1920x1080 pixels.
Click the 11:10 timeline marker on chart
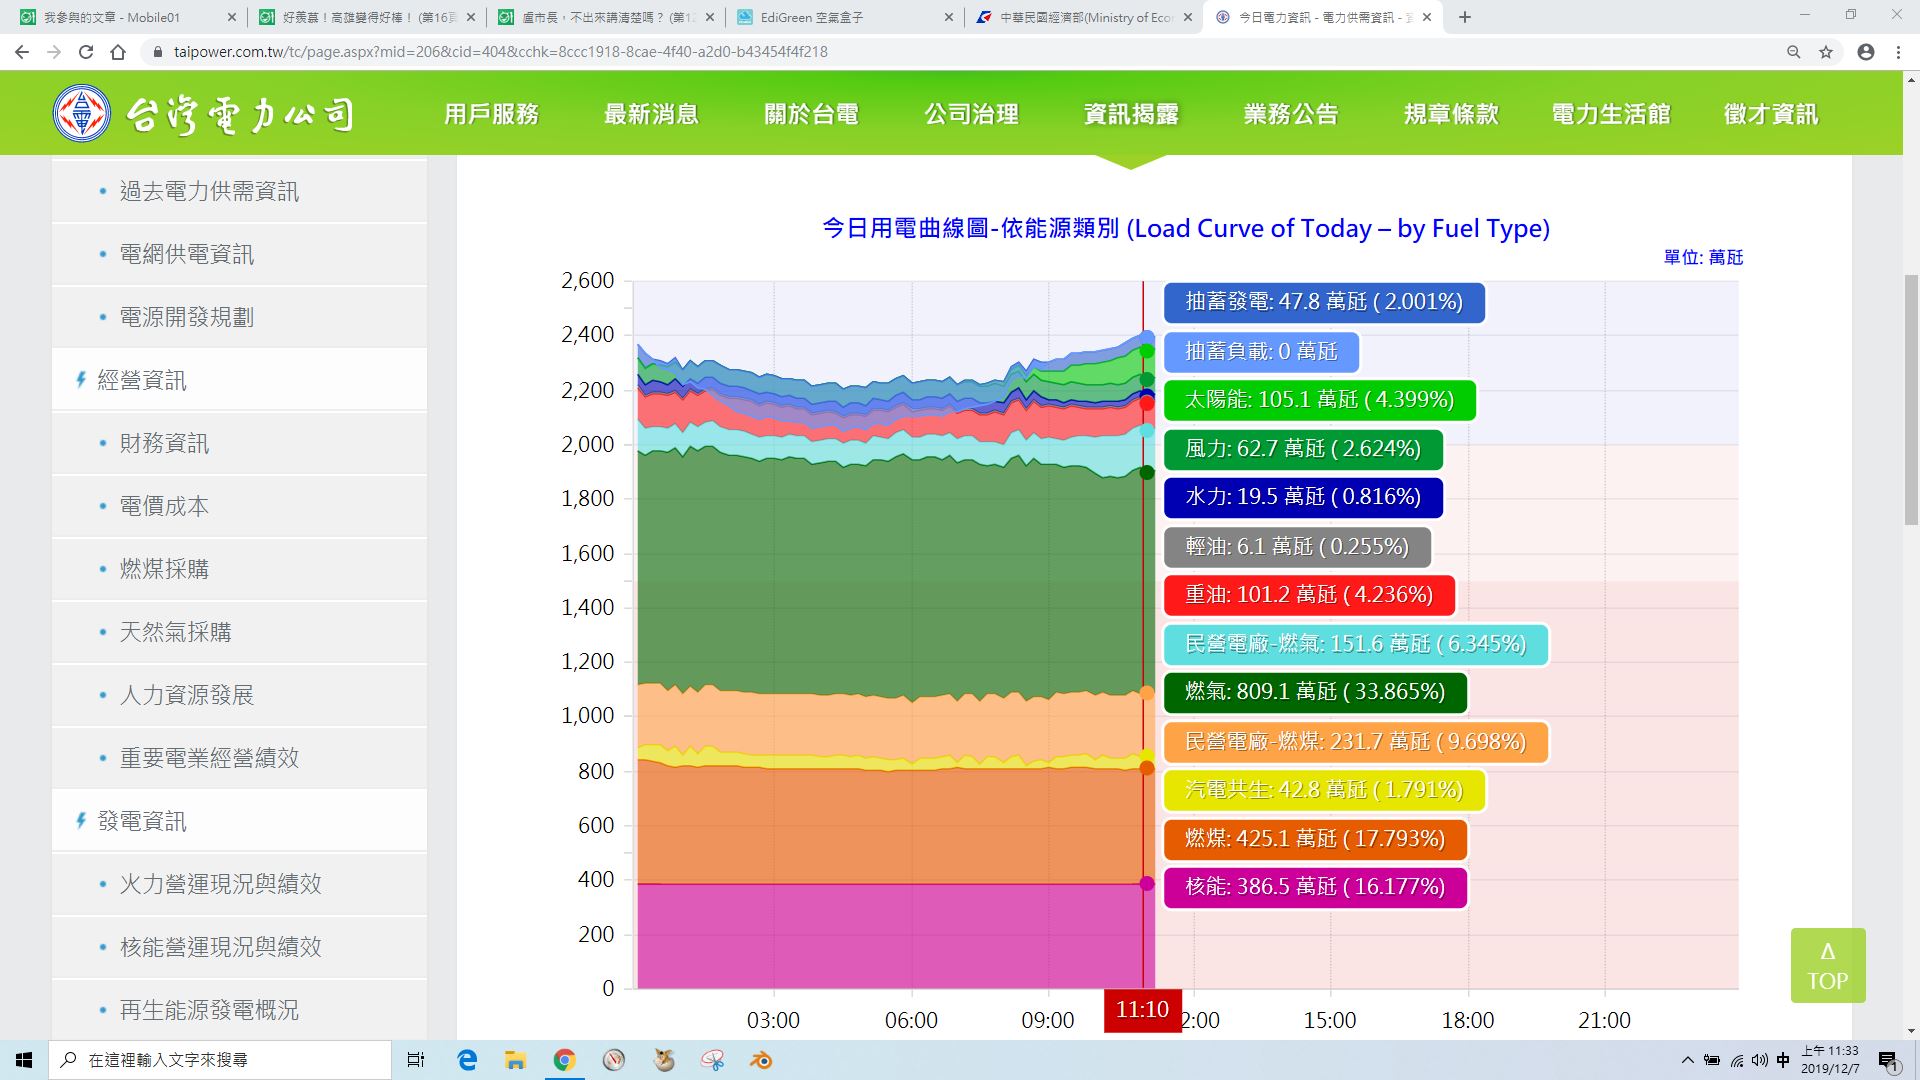pyautogui.click(x=1142, y=1010)
